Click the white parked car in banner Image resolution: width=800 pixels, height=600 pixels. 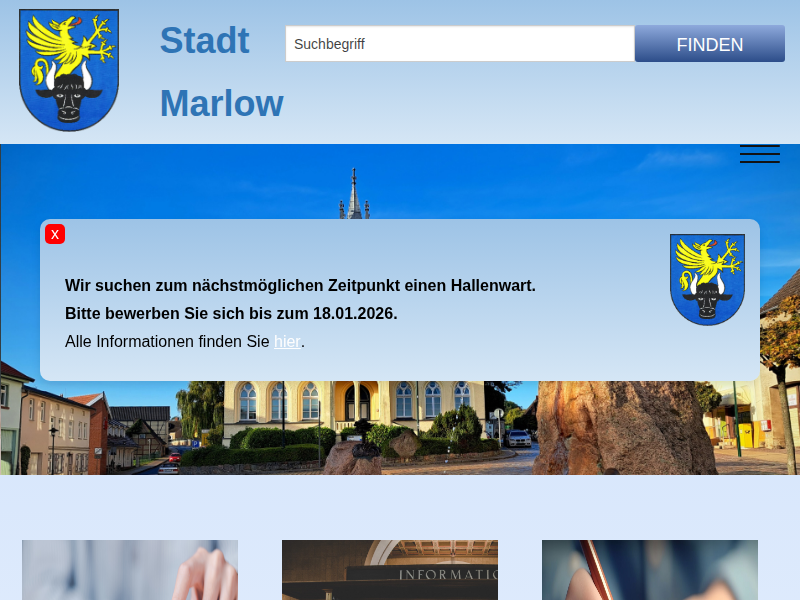coord(518,437)
